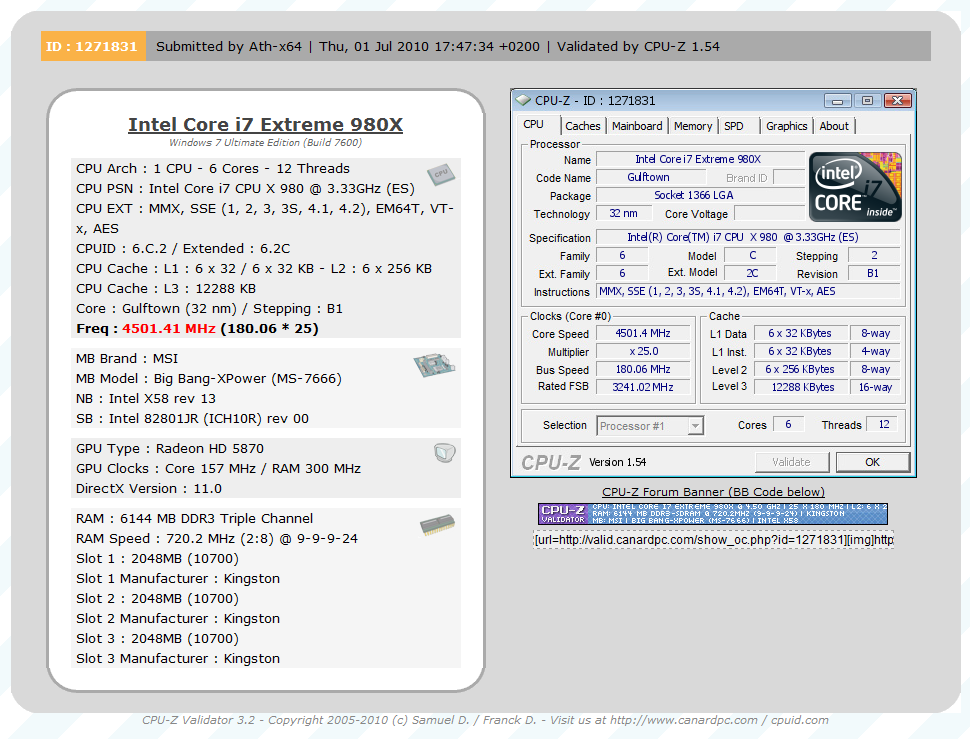Click "Version 1.54" label in CPU-Z window
This screenshot has width=970, height=739.
click(617, 462)
